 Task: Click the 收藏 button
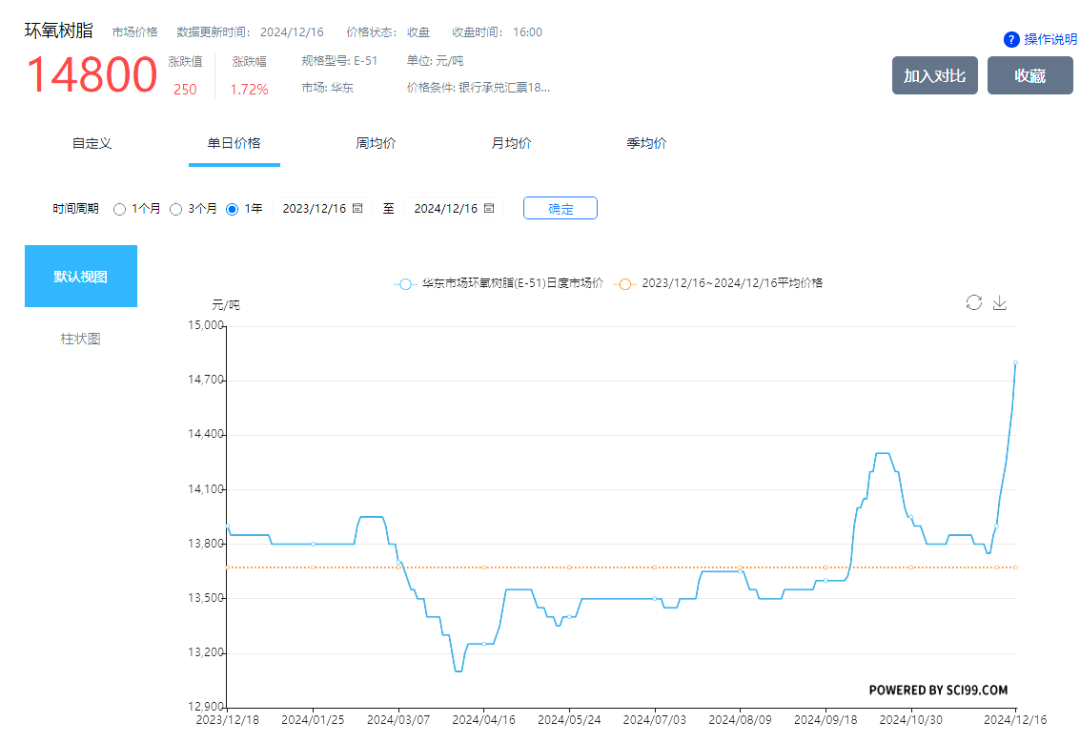click(x=1030, y=76)
